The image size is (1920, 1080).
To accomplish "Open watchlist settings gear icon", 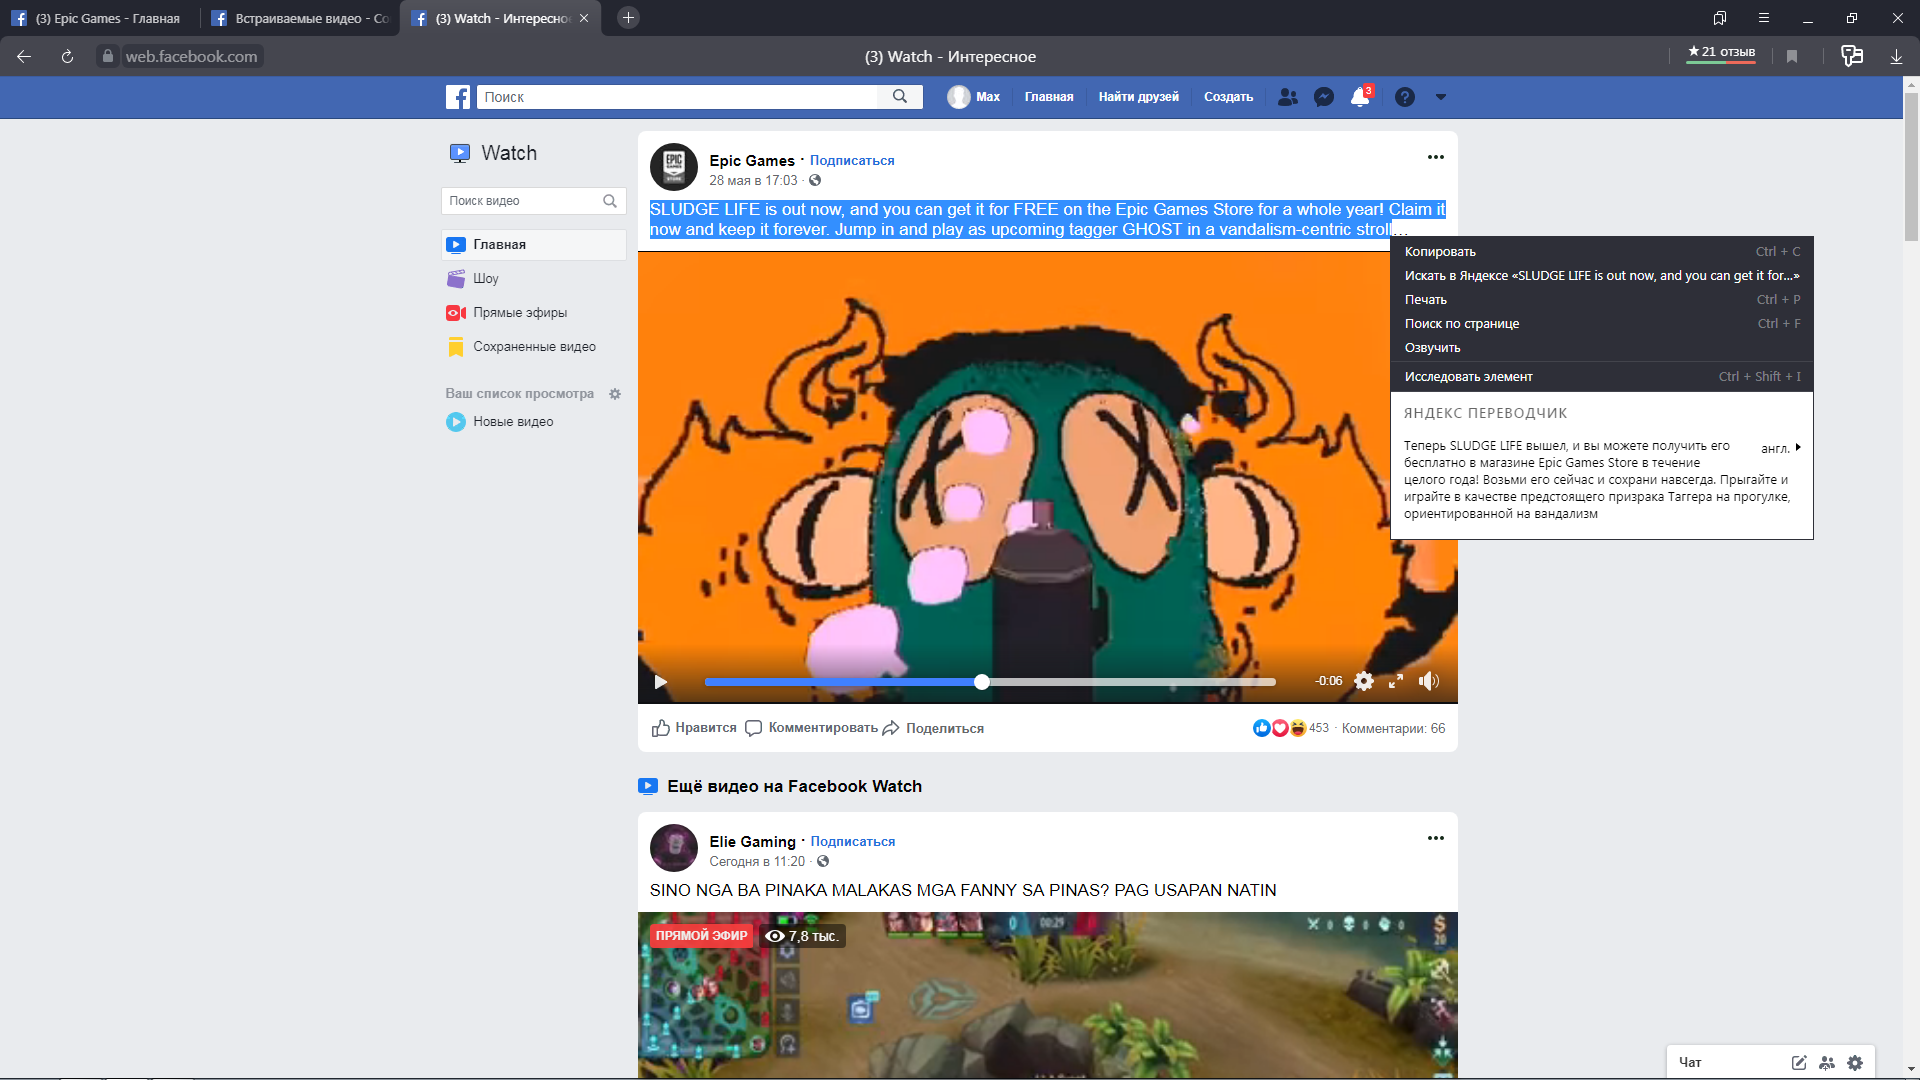I will point(615,394).
